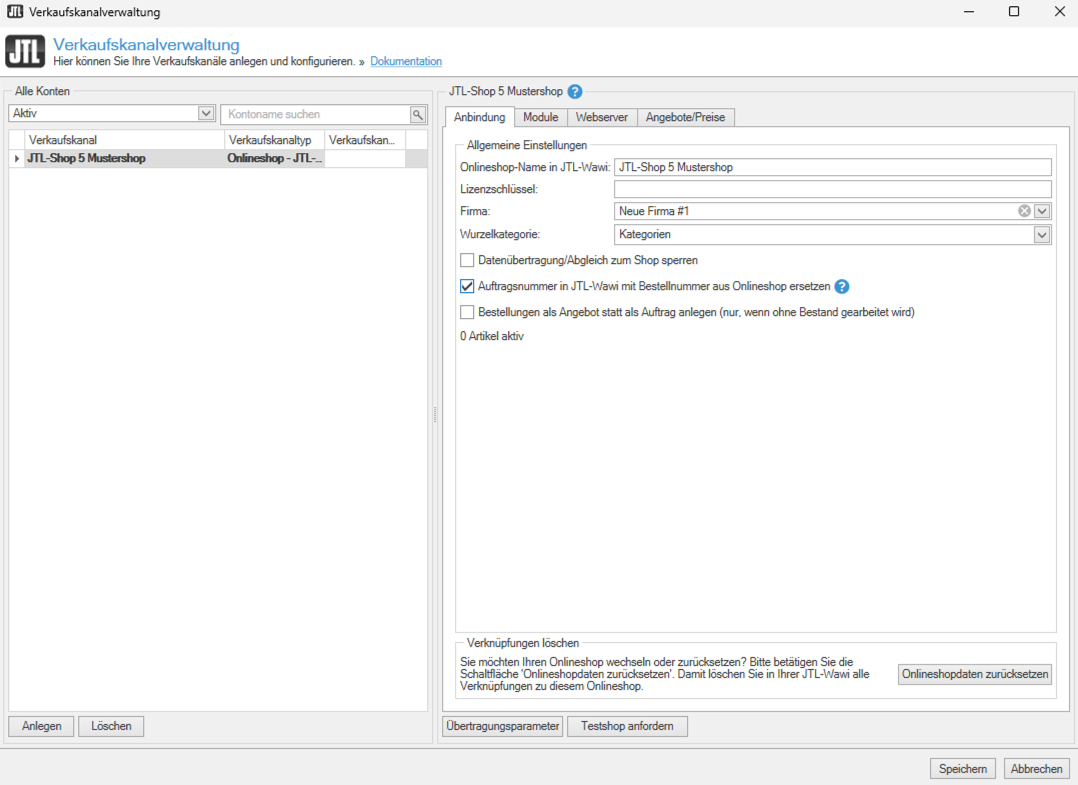Select the JTL-Shop 5 Mustershop row
The width and height of the screenshot is (1078, 785).
click(x=218, y=159)
